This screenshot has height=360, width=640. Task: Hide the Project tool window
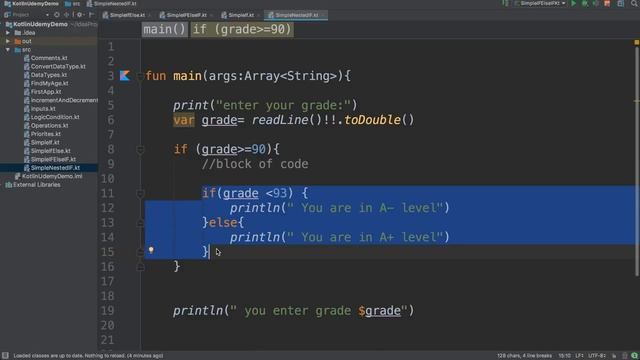[x=91, y=15]
